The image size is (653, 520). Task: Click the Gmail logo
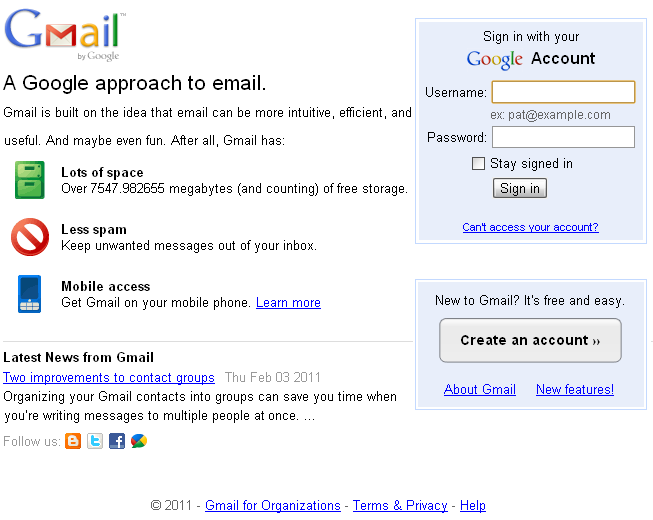(63, 37)
